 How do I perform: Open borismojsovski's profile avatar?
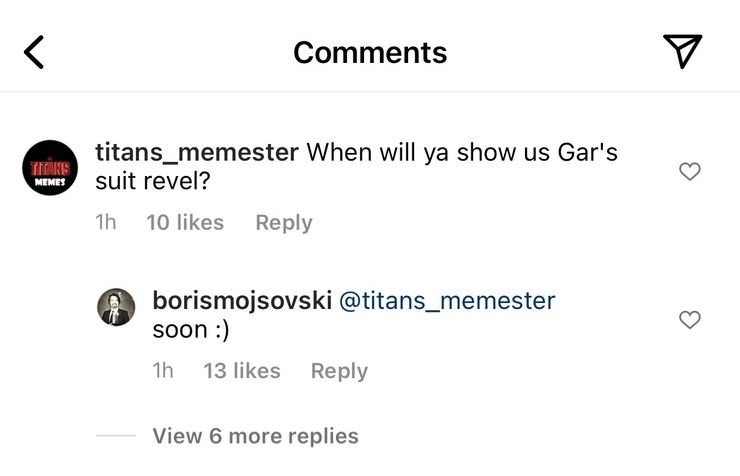pyautogui.click(x=116, y=307)
